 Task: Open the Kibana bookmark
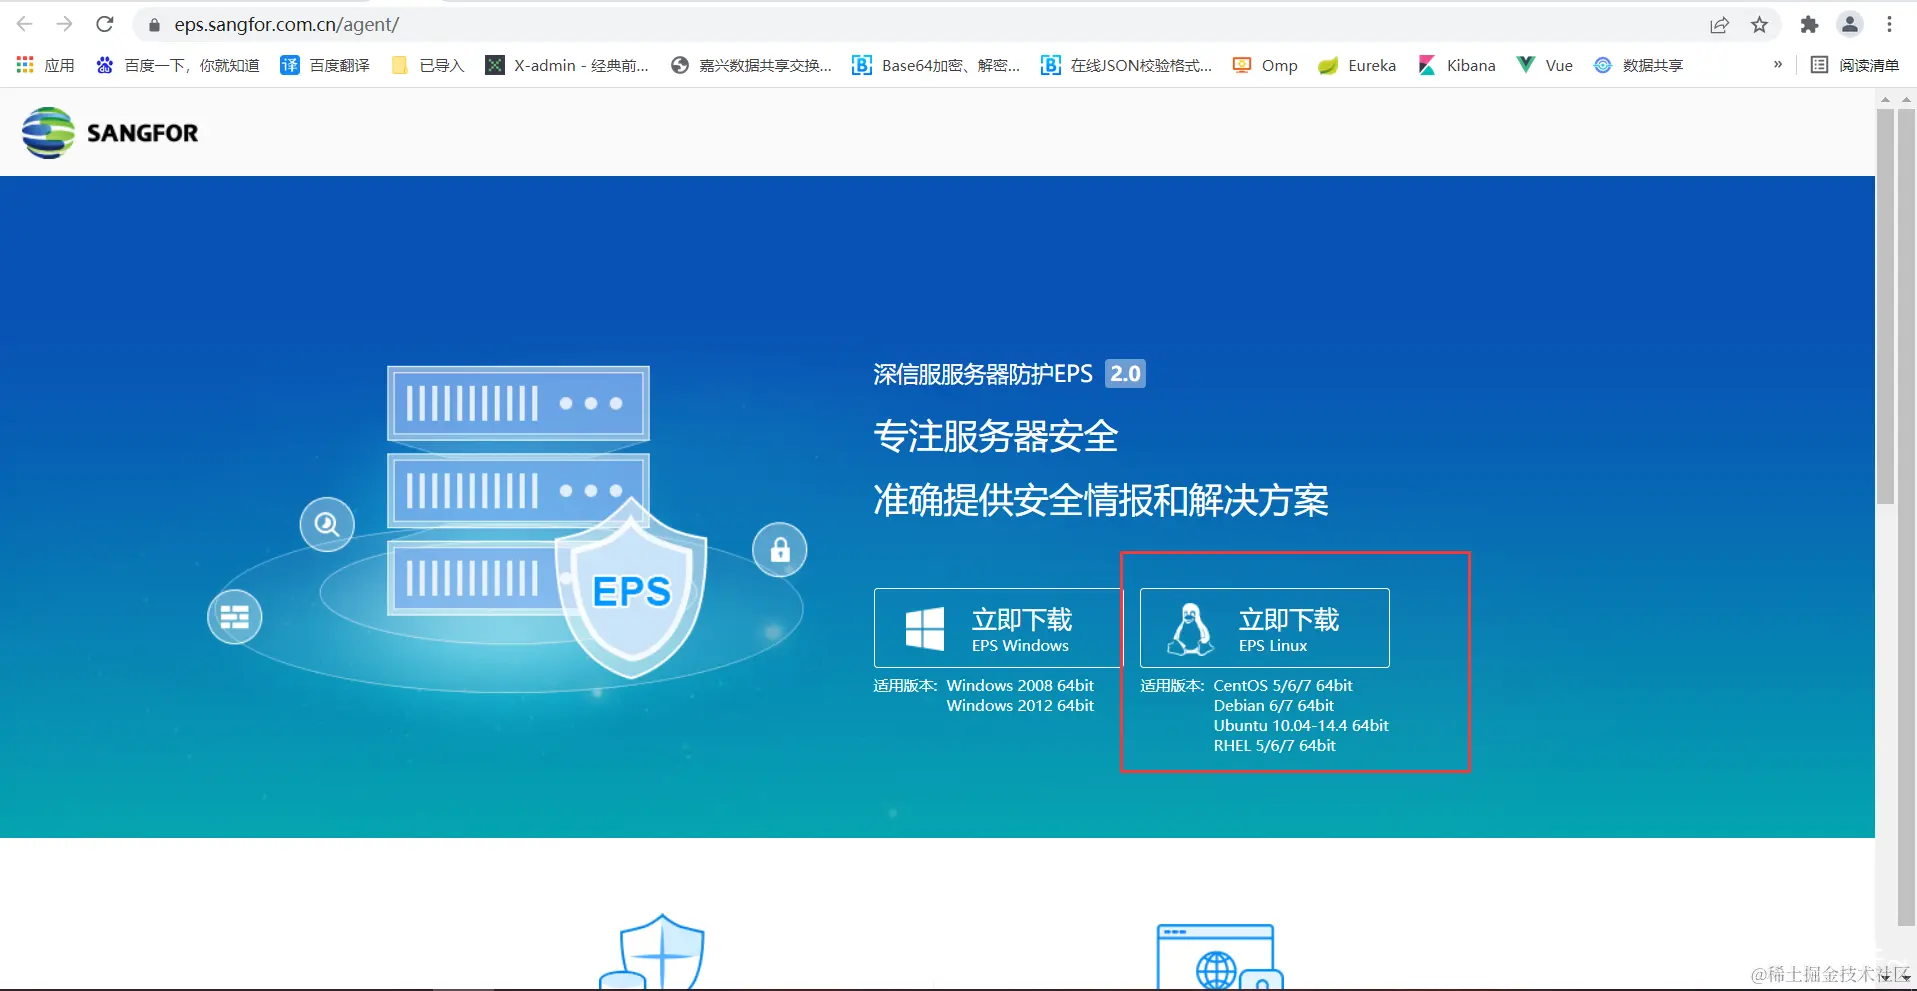pos(1457,65)
